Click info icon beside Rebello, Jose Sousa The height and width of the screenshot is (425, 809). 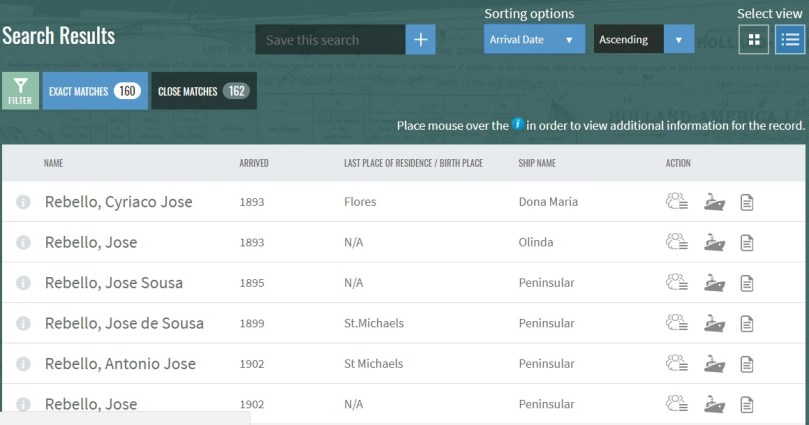point(24,283)
